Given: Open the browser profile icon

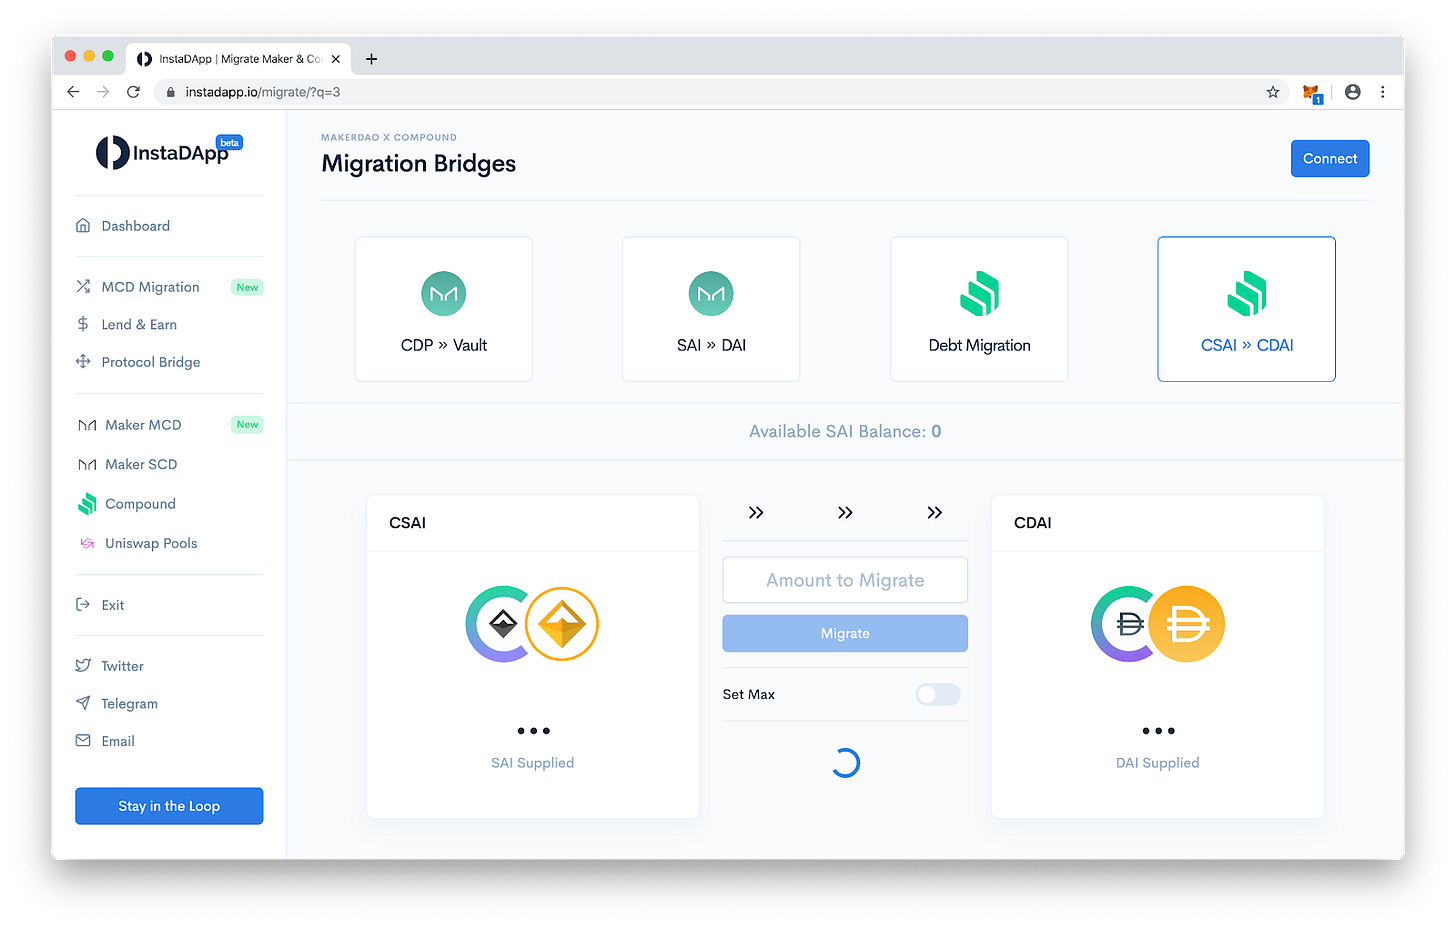Looking at the screenshot, I should click(1353, 92).
